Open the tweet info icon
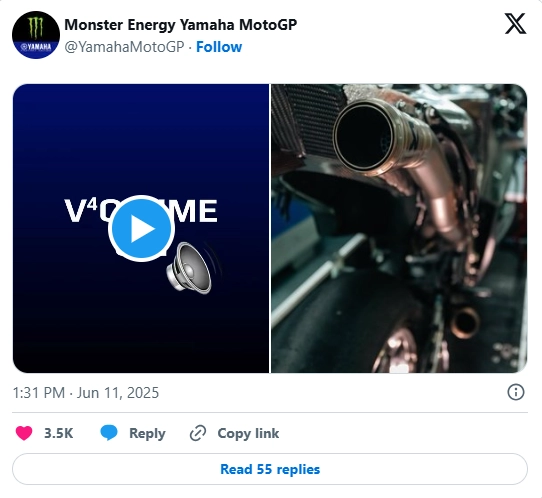 [516, 392]
